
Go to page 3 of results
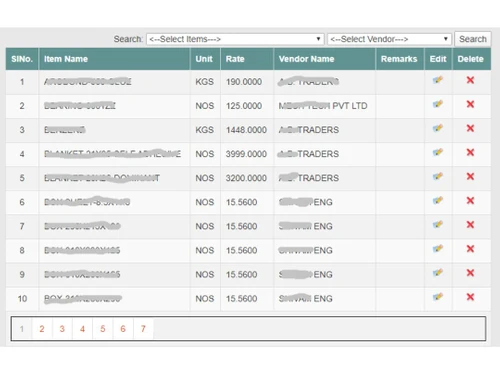click(x=62, y=329)
